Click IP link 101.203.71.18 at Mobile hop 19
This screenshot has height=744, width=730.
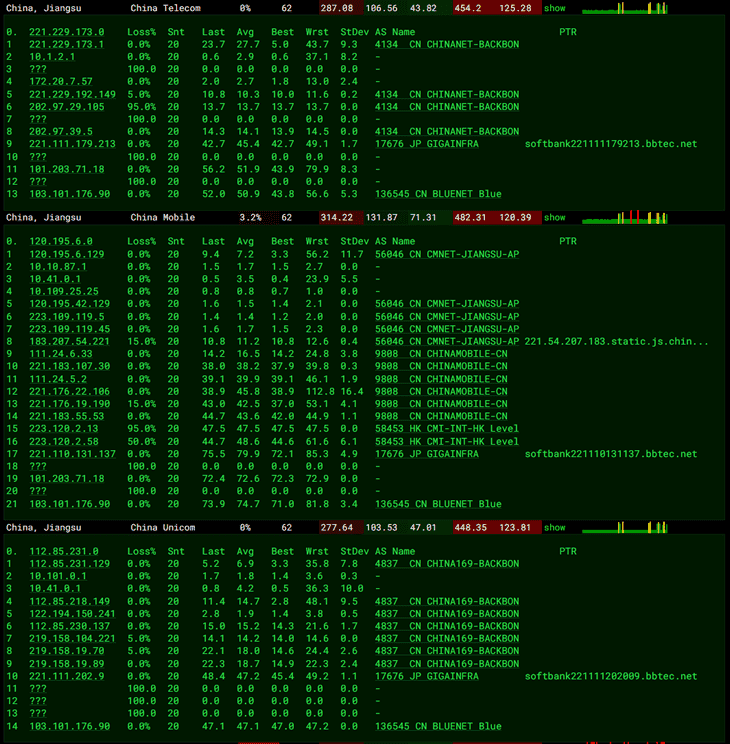66,479
